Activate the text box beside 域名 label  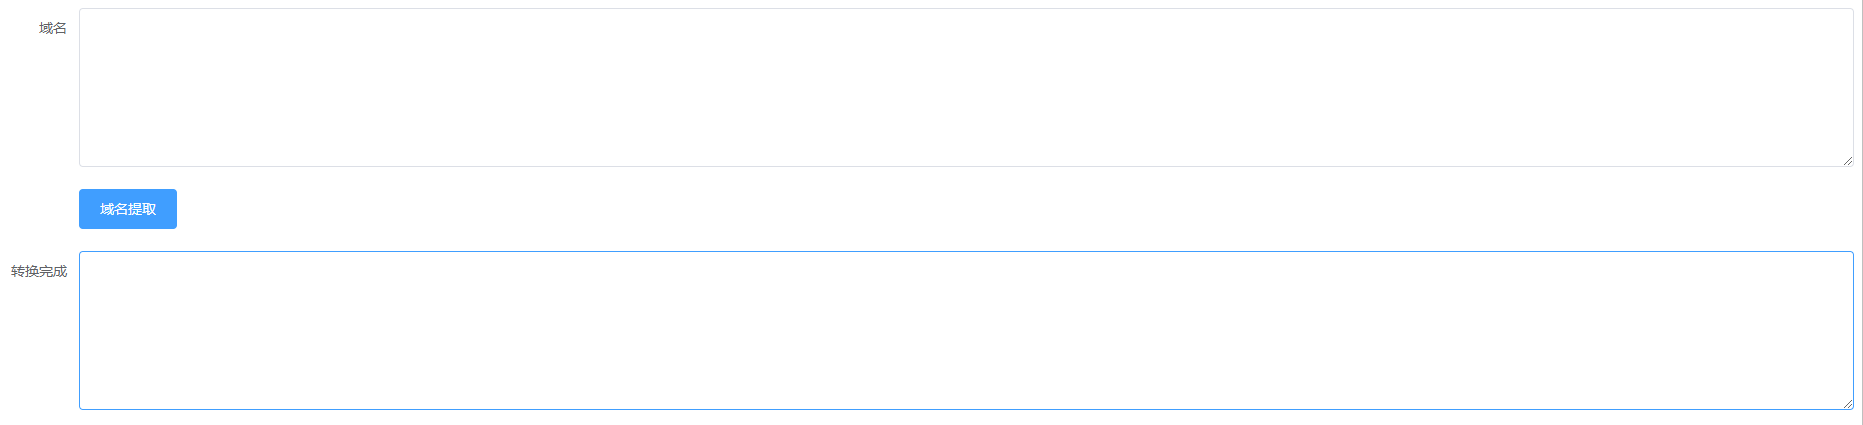click(x=965, y=88)
